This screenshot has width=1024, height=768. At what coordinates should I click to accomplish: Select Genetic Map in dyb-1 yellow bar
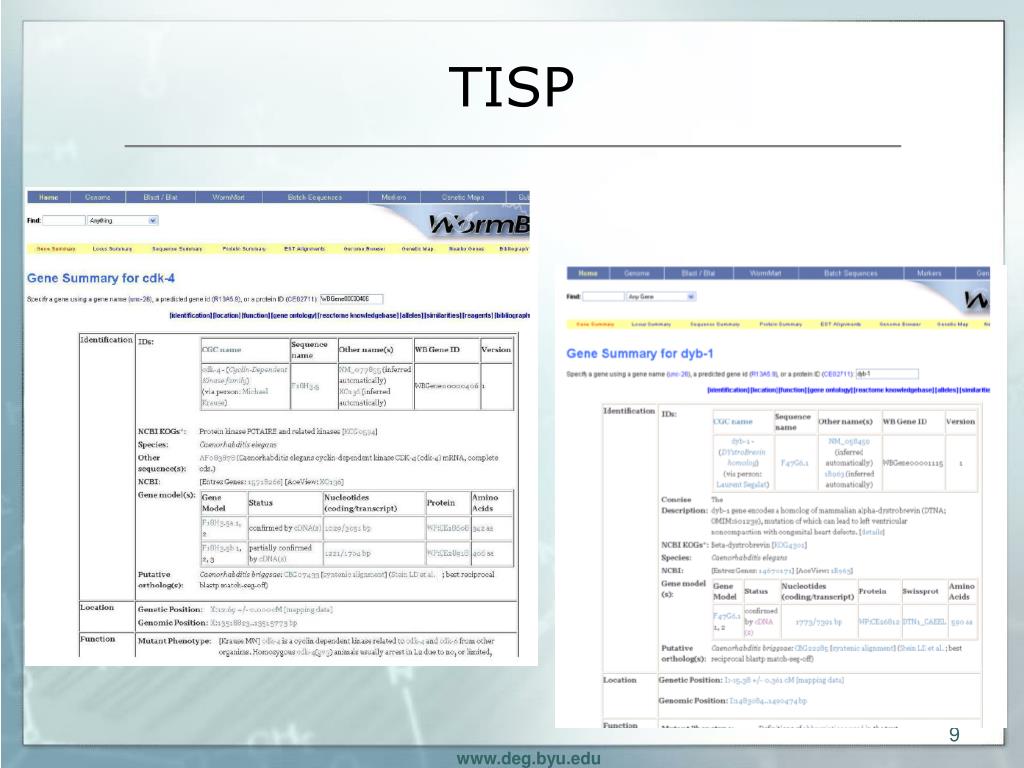(952, 325)
